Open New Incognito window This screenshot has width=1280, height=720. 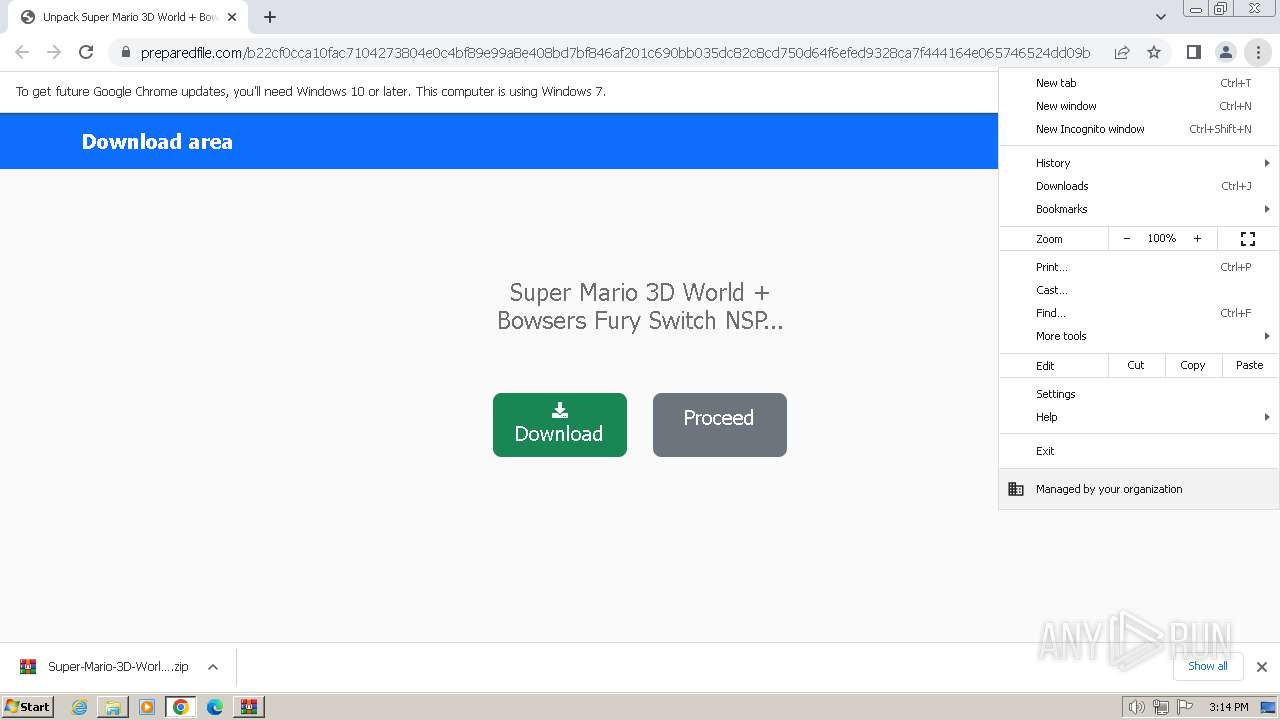[1139, 129]
